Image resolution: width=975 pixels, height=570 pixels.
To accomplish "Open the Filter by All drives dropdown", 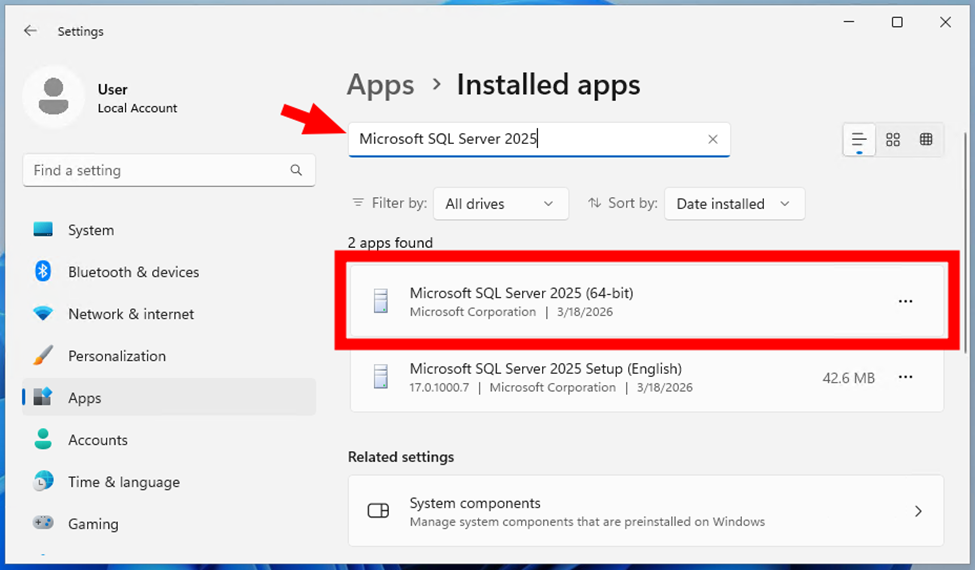I will point(499,204).
